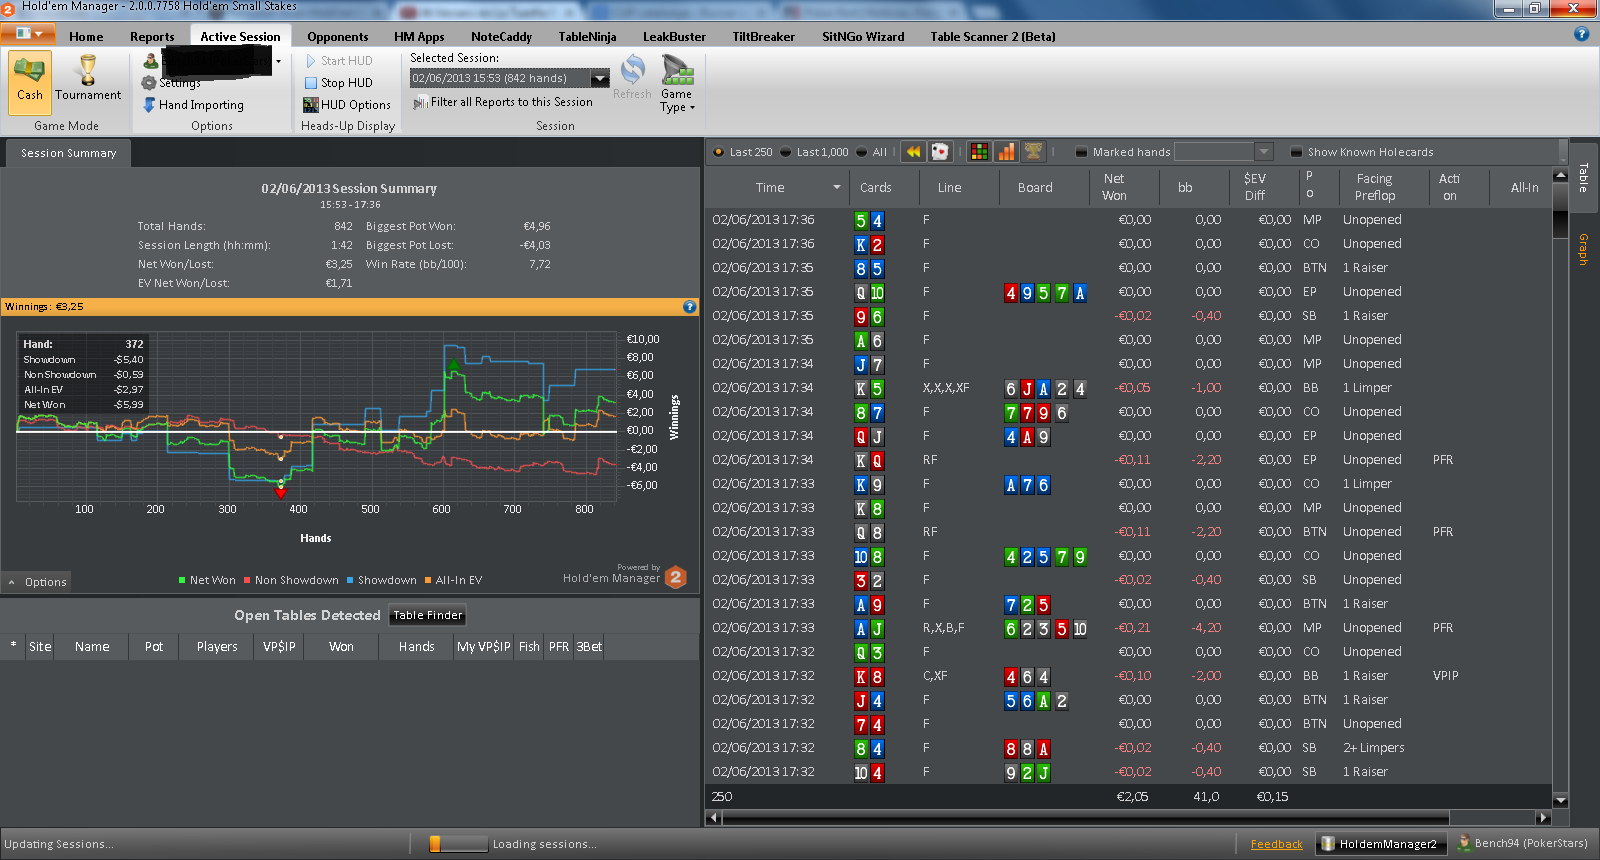The height and width of the screenshot is (860, 1600).
Task: Open HUD Options
Action: coord(347,104)
